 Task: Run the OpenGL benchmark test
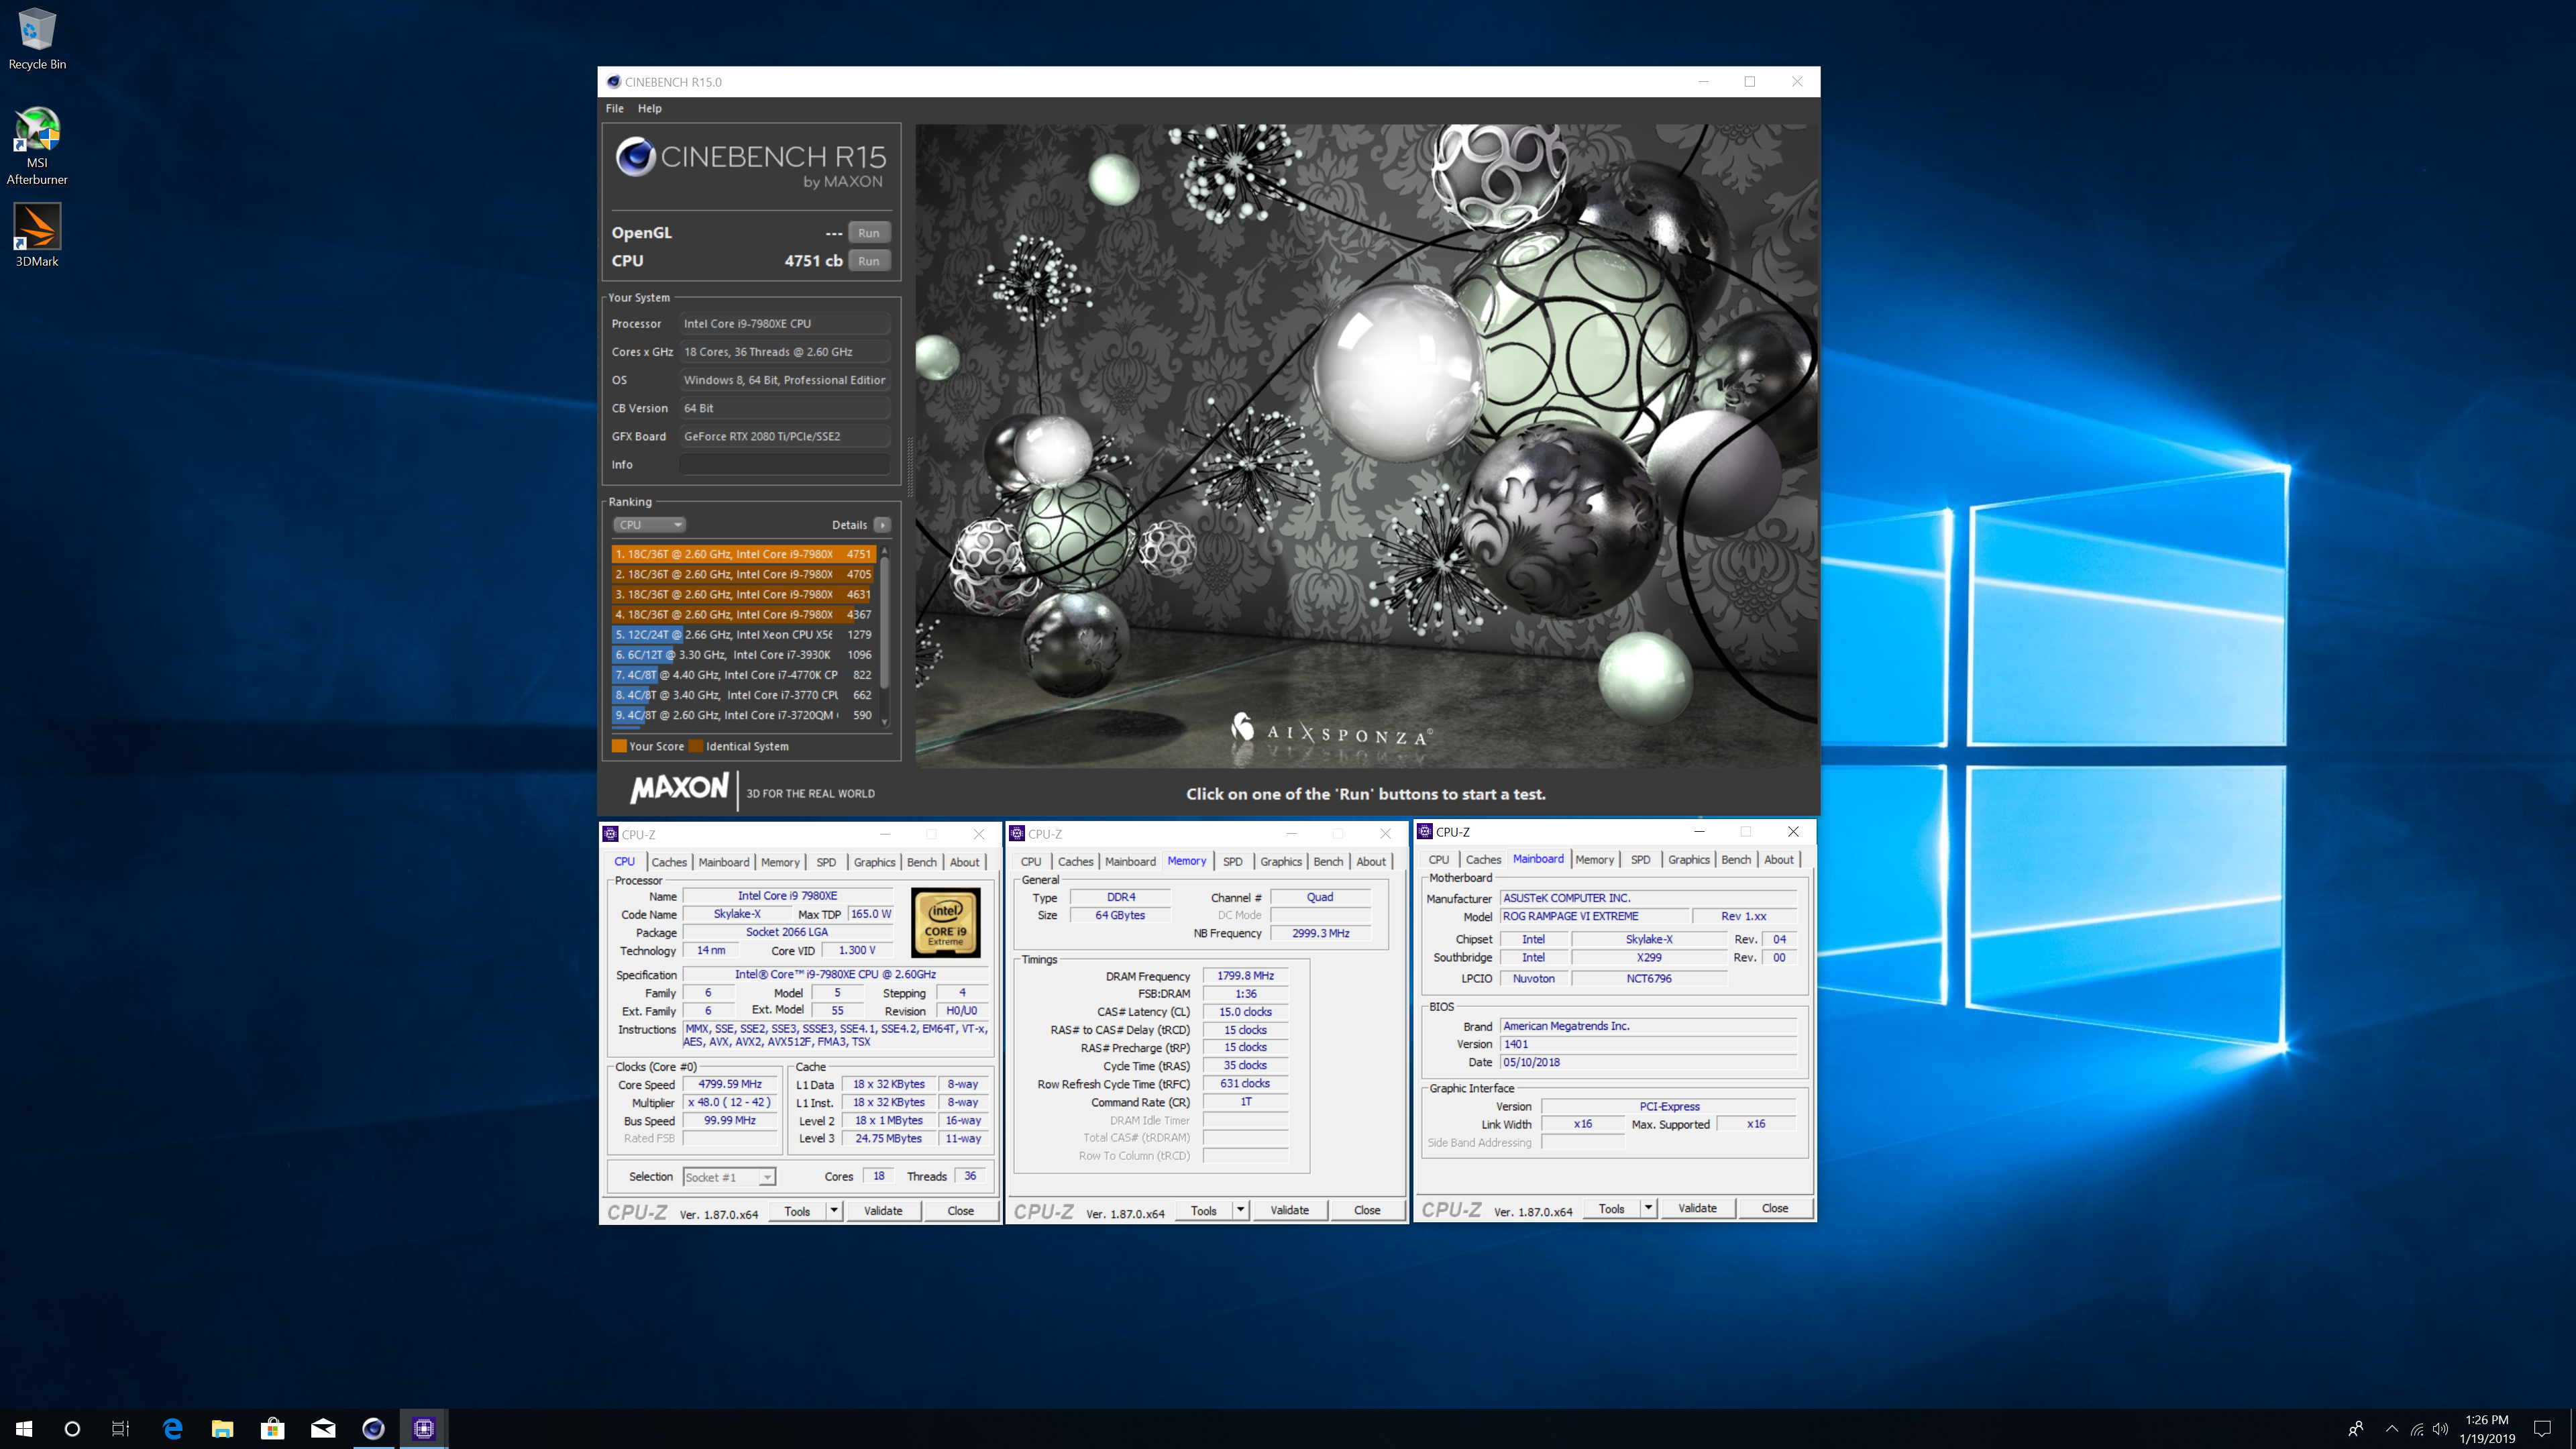click(x=868, y=232)
